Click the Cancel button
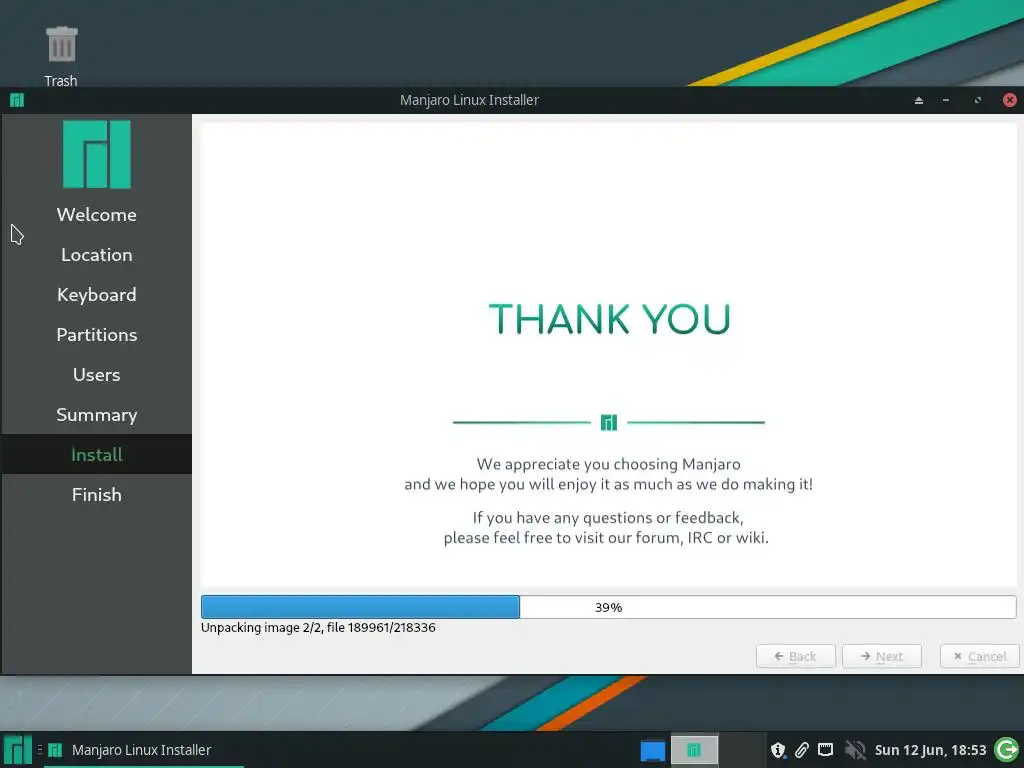The height and width of the screenshot is (768, 1024). click(980, 656)
